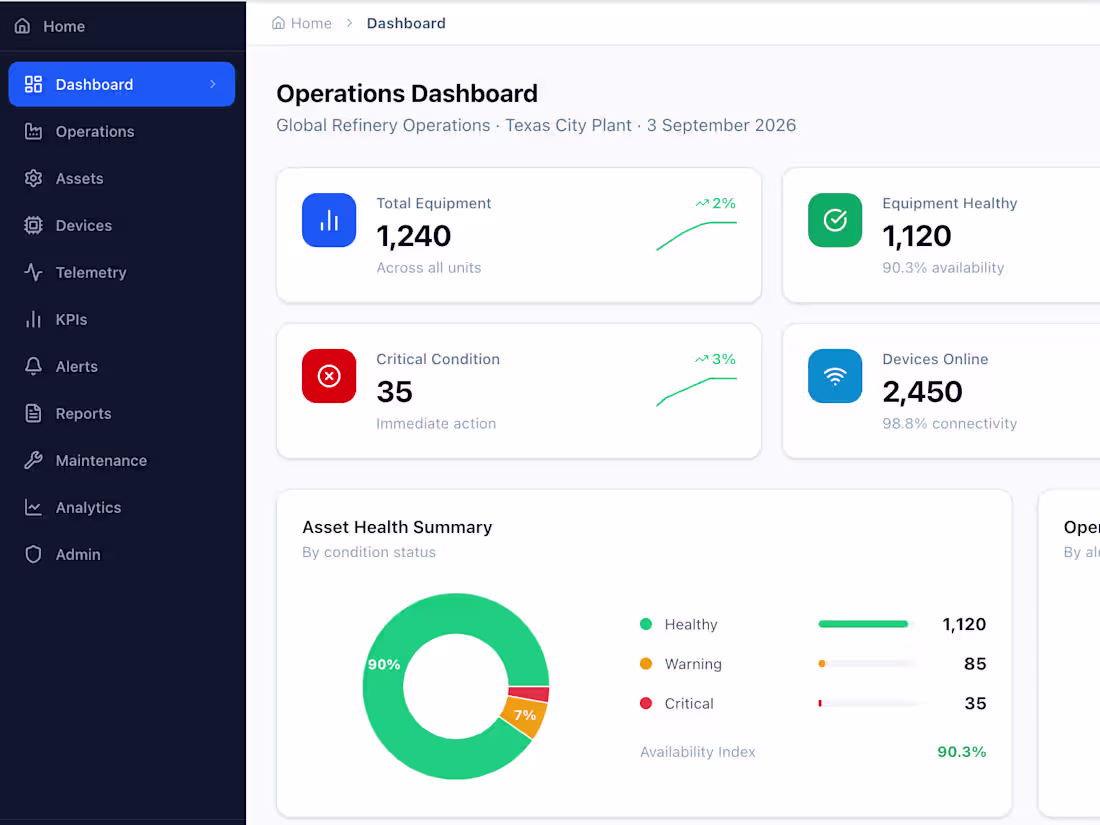Click the Warning count 85
This screenshot has height=825, width=1100.
975,664
